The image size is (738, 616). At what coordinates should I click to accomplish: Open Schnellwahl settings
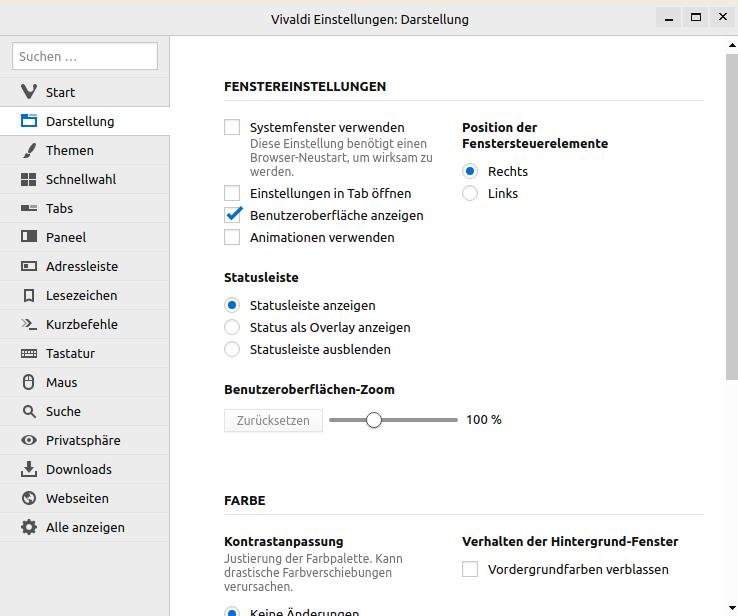coord(85,179)
